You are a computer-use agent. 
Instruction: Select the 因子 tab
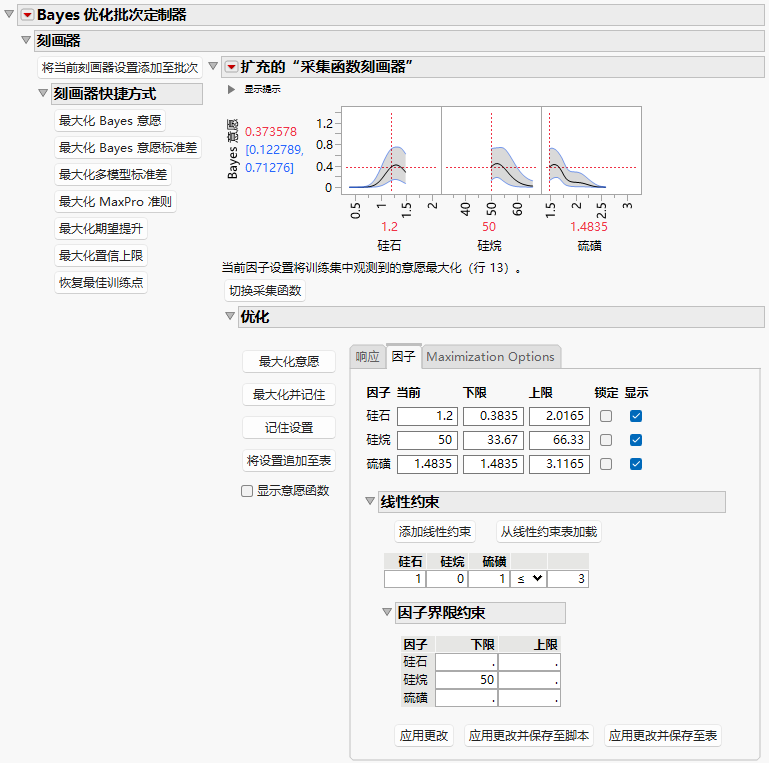(x=404, y=356)
